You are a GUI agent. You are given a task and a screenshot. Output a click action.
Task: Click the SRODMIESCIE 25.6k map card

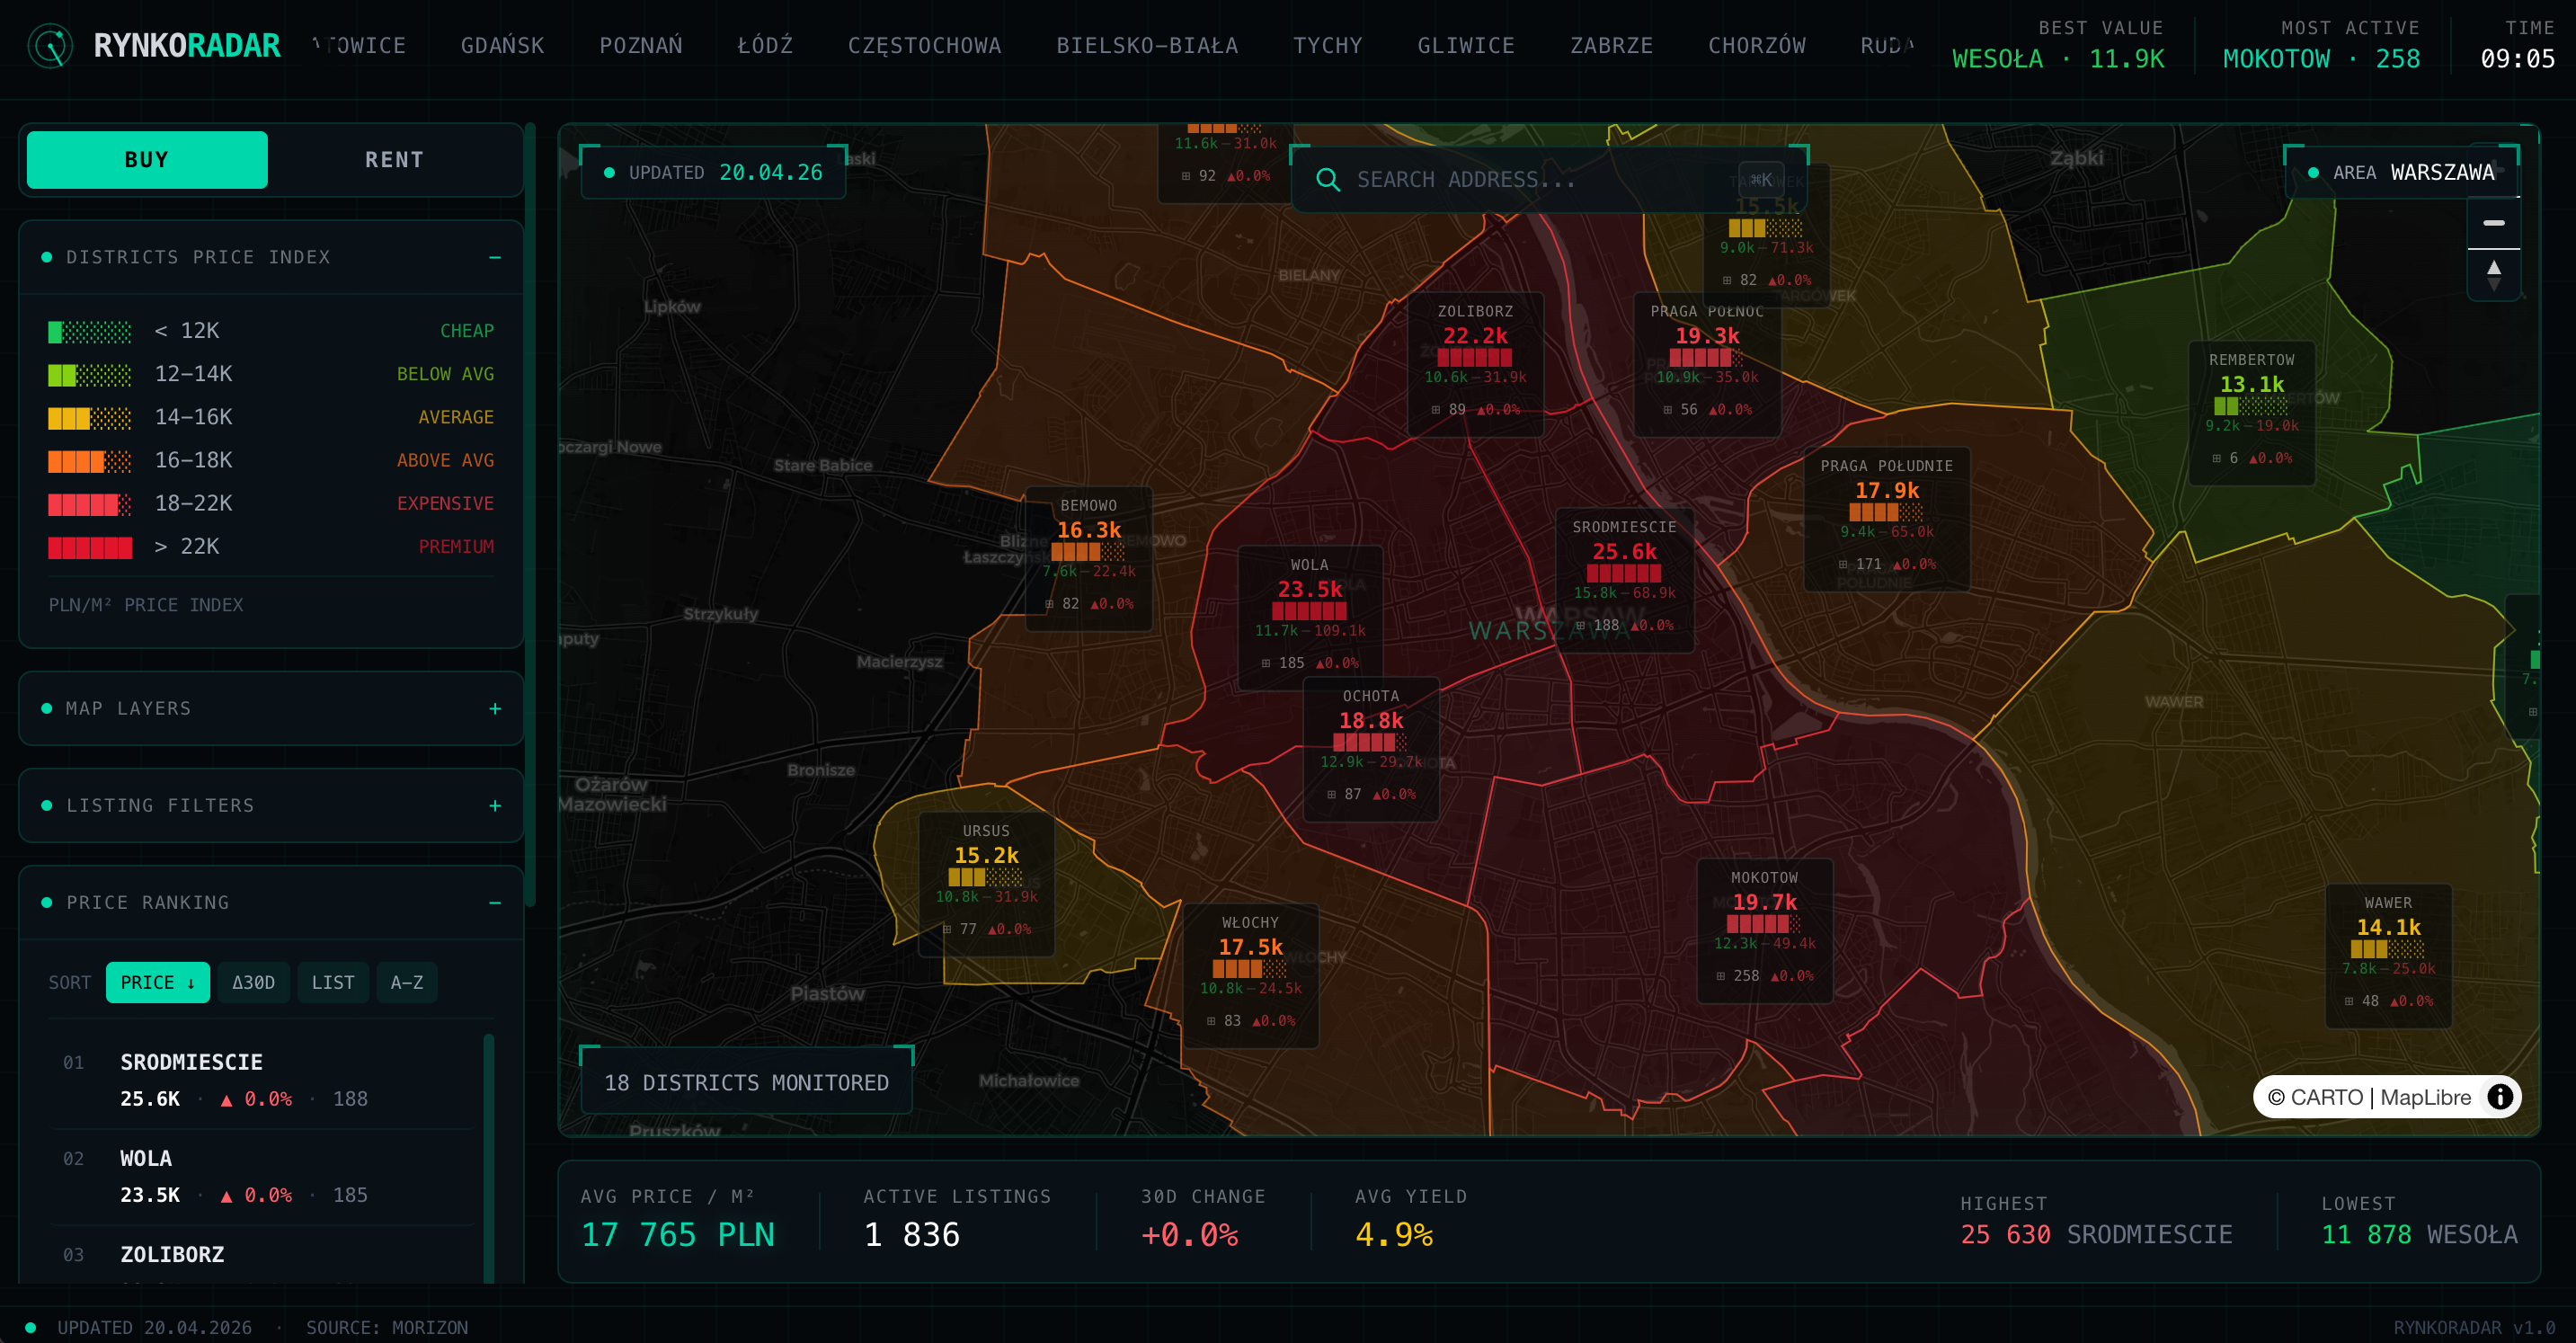1624,580
